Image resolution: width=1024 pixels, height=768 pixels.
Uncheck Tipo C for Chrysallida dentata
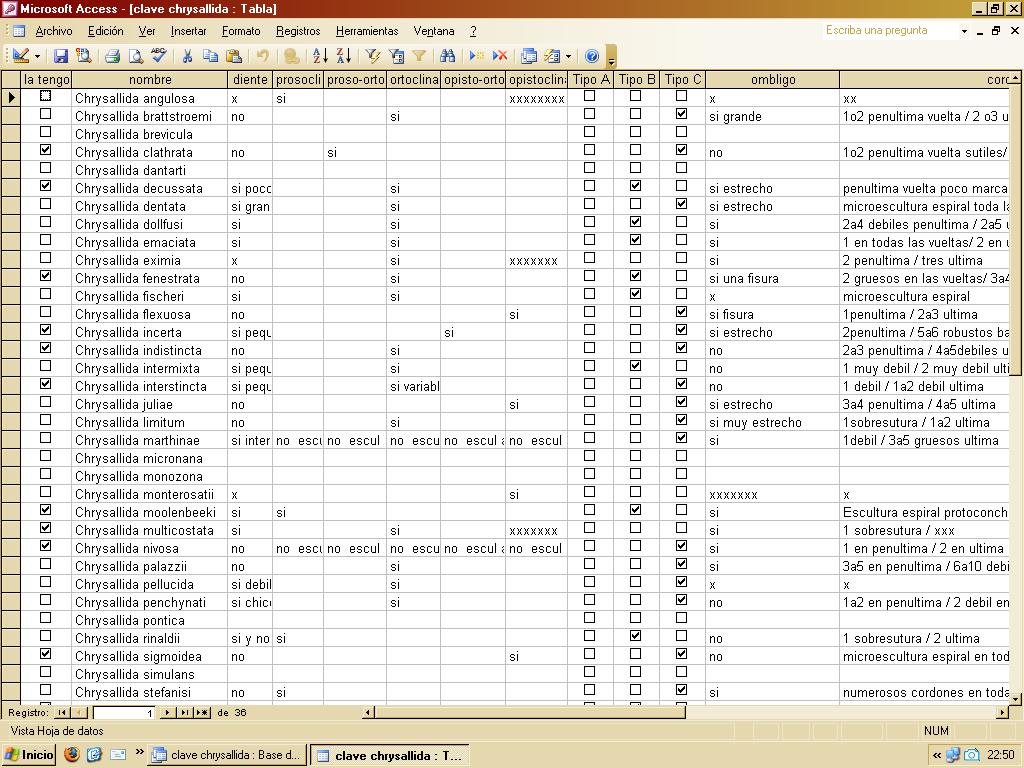click(681, 204)
